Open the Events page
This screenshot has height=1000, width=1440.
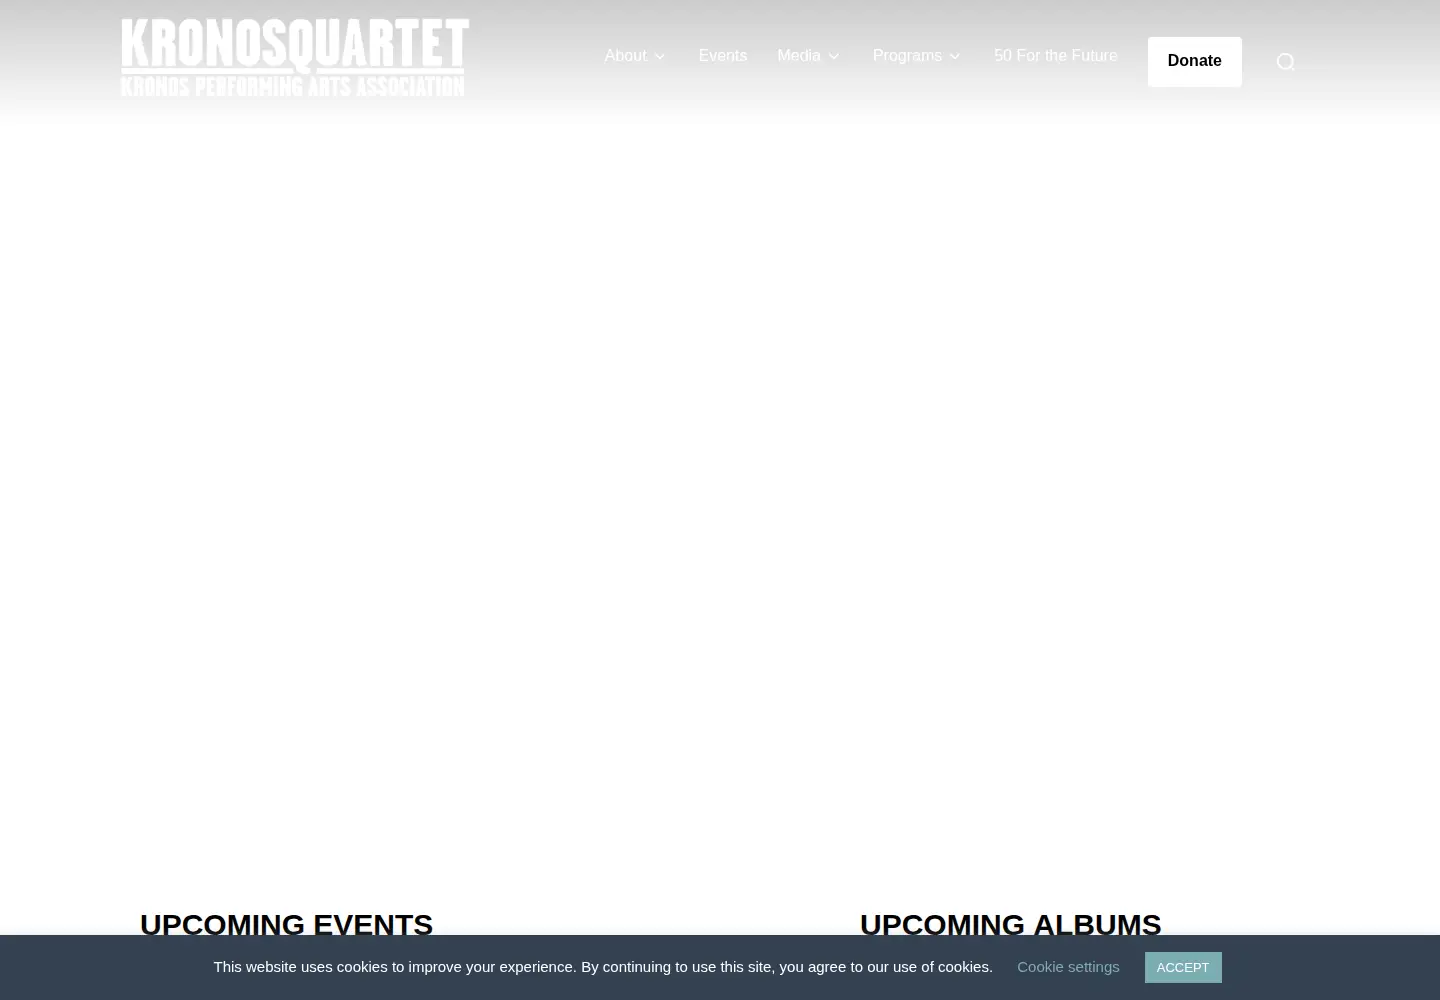click(723, 56)
